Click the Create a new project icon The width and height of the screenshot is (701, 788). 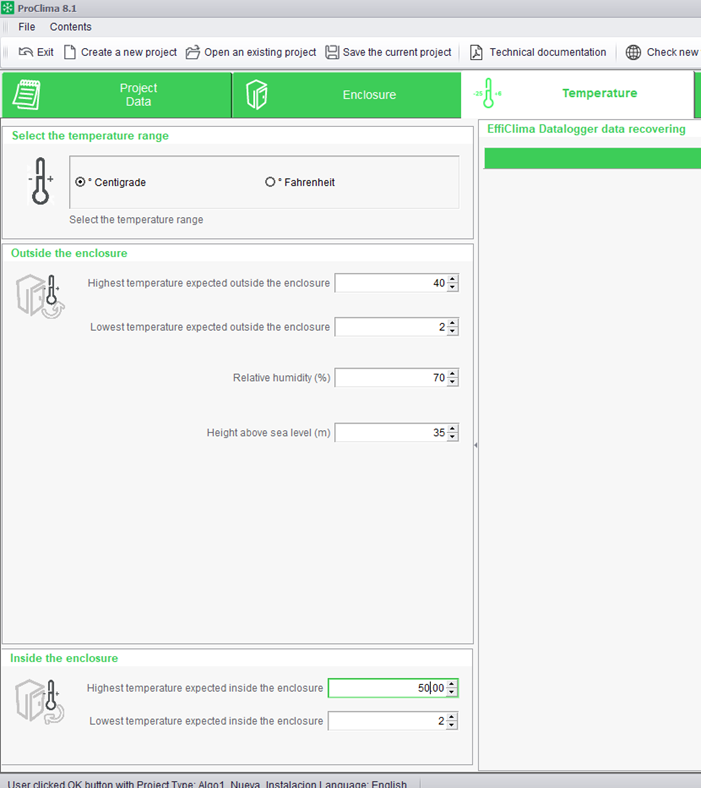click(x=70, y=52)
